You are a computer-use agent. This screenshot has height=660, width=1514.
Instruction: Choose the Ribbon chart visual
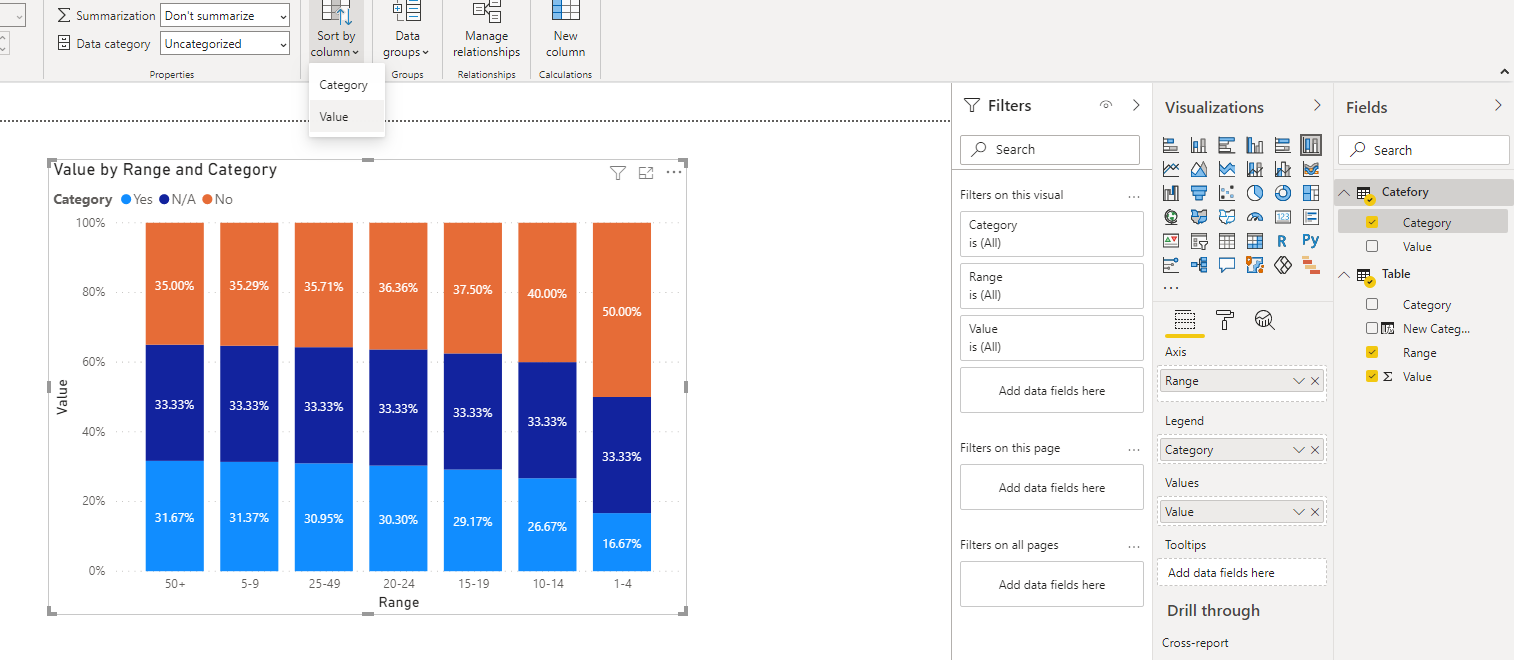(x=1311, y=169)
